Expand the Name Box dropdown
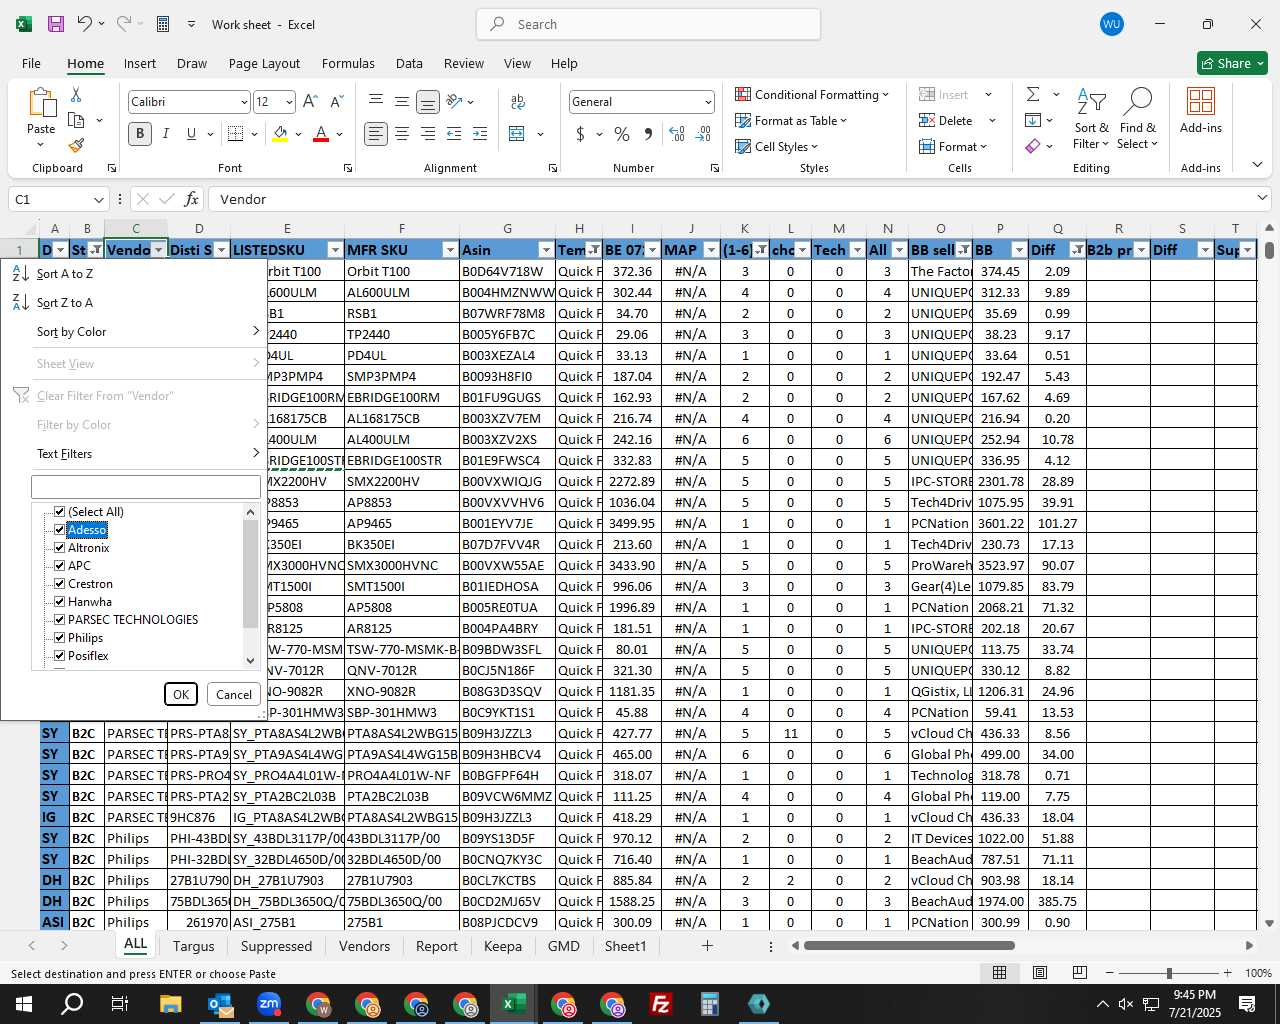Viewport: 1280px width, 1024px height. pyautogui.click(x=98, y=200)
